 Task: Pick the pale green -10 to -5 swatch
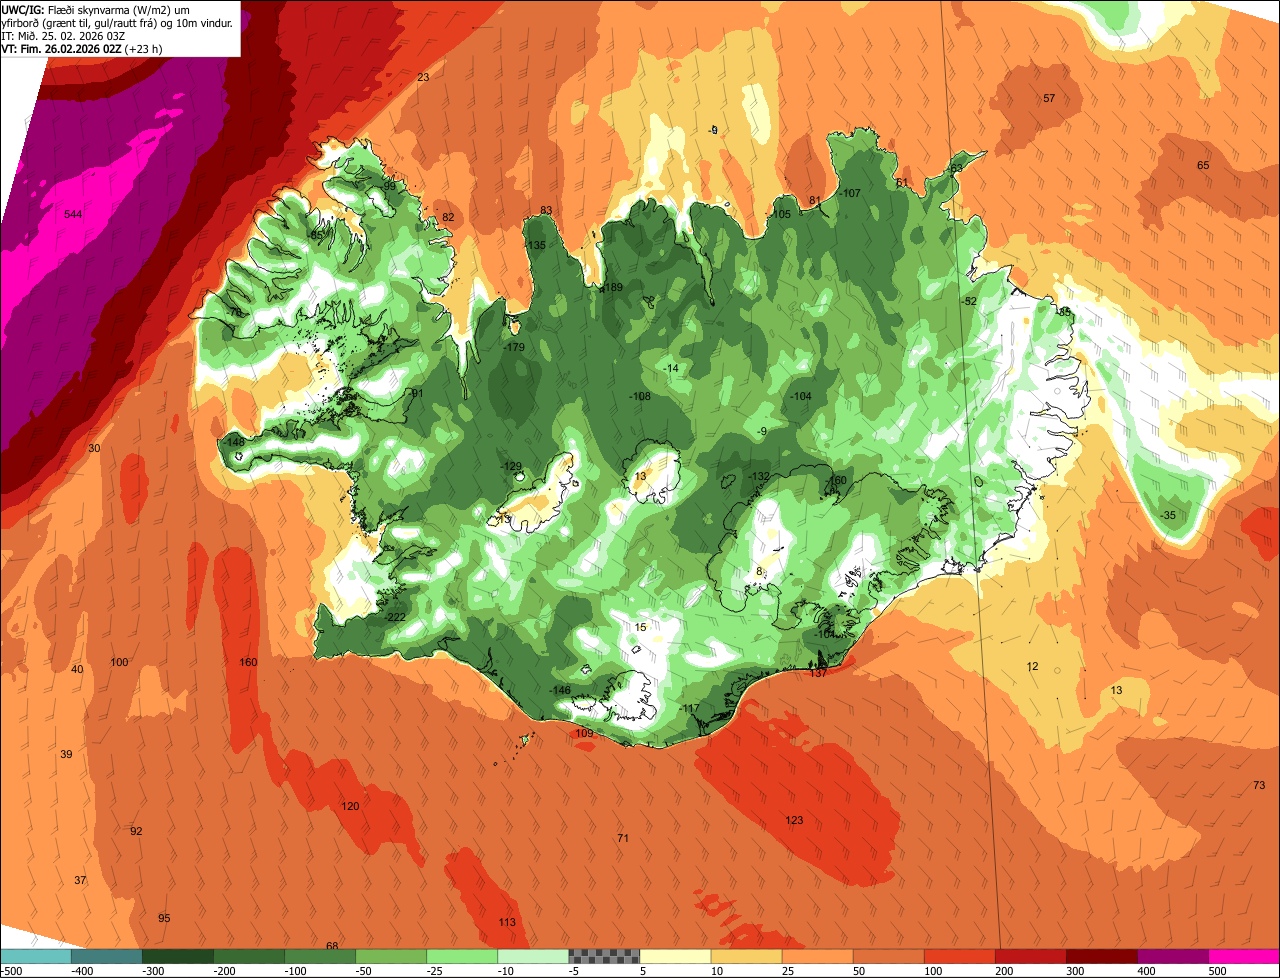533,957
